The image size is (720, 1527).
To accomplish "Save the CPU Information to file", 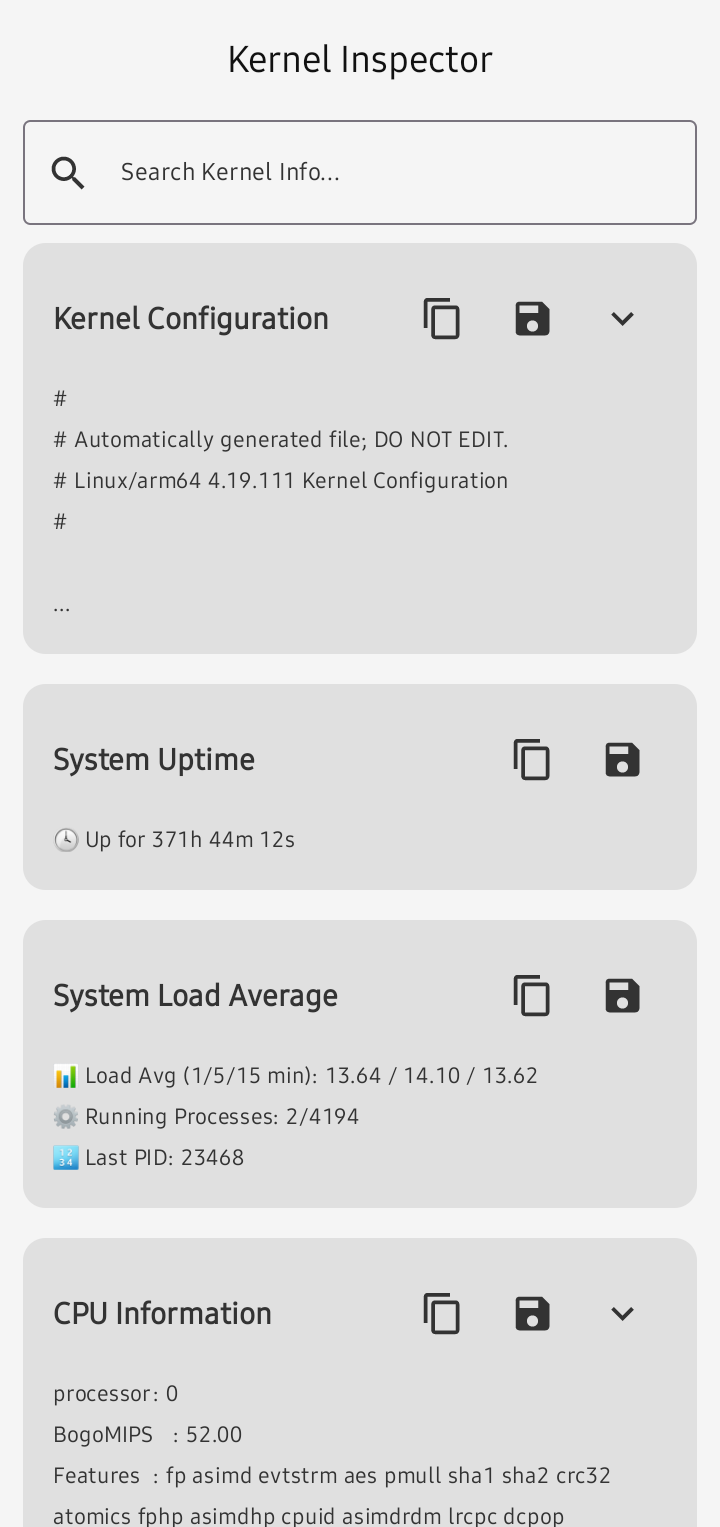I will [532, 1314].
